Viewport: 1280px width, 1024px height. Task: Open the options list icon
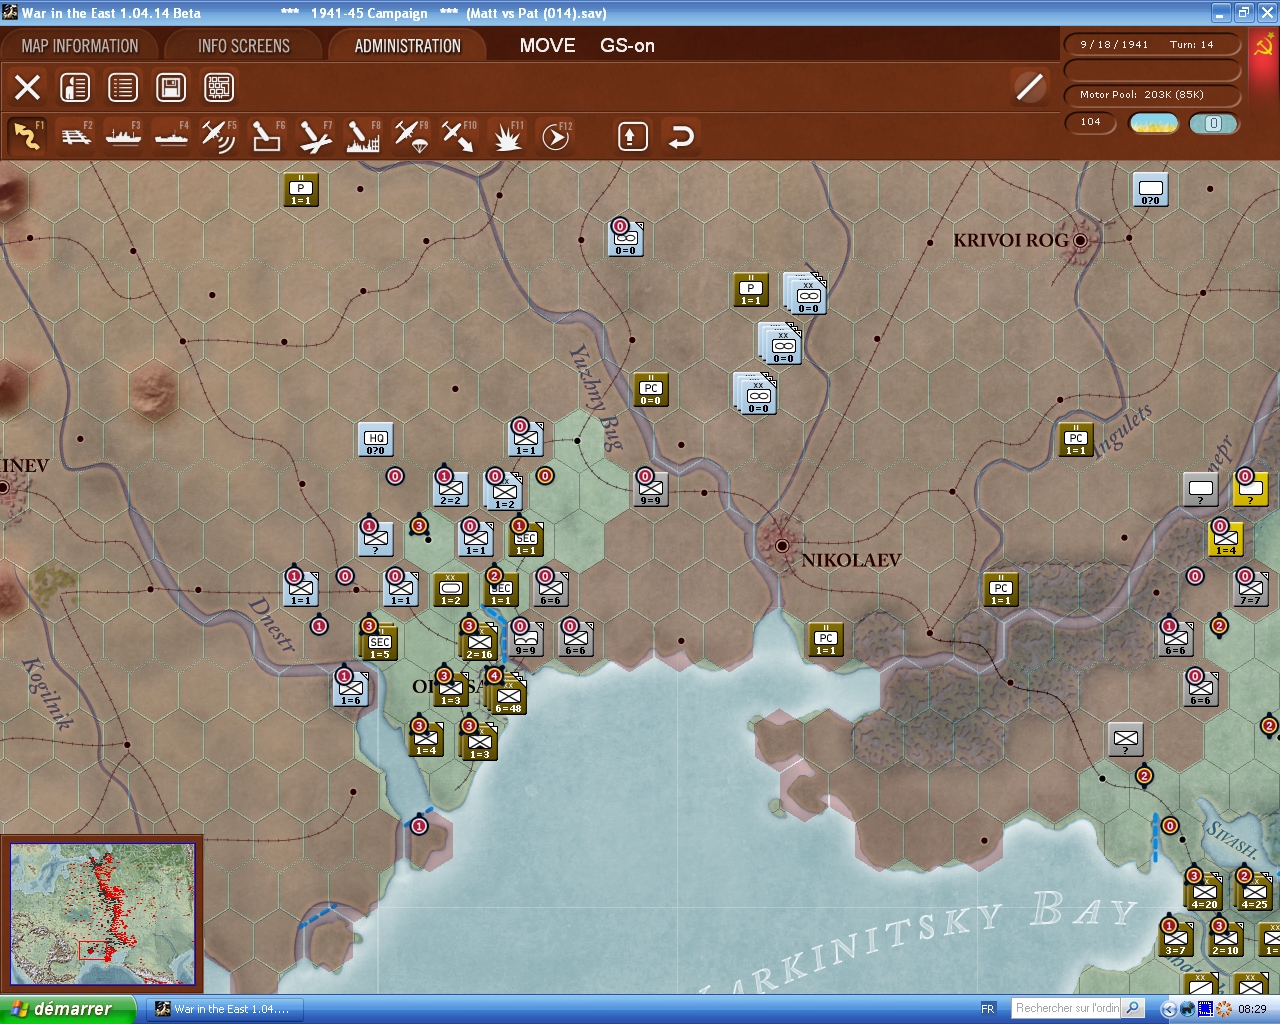(123, 88)
